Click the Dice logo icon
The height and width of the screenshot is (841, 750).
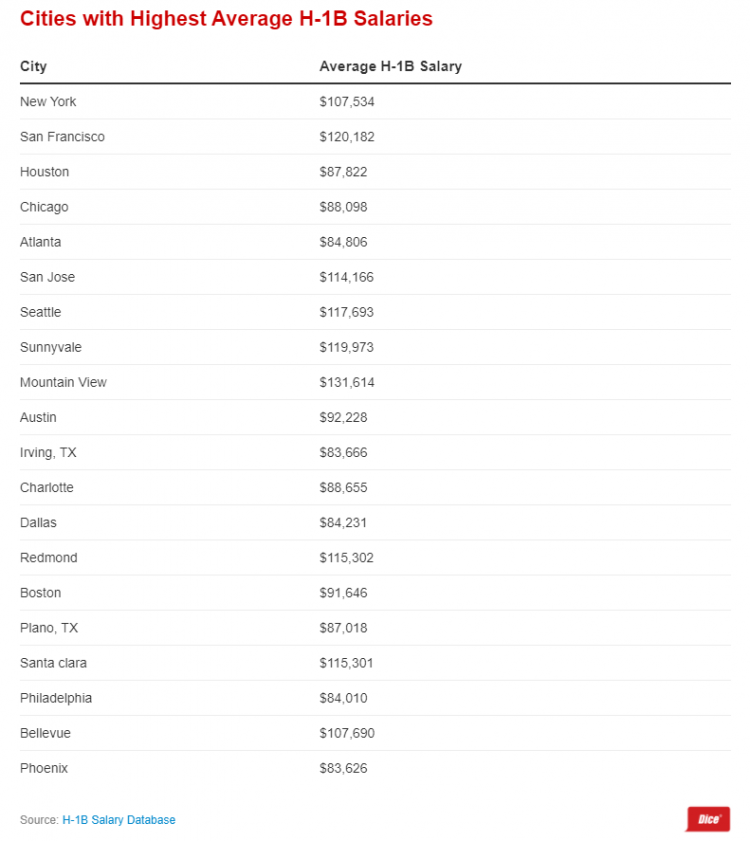[x=707, y=819]
